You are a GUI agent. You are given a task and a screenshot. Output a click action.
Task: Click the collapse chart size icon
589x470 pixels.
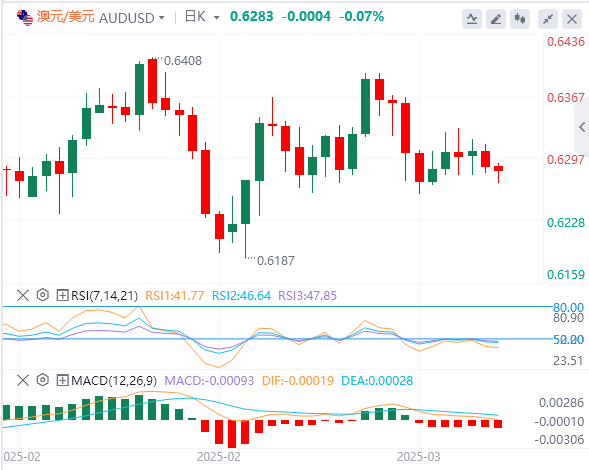click(x=548, y=18)
